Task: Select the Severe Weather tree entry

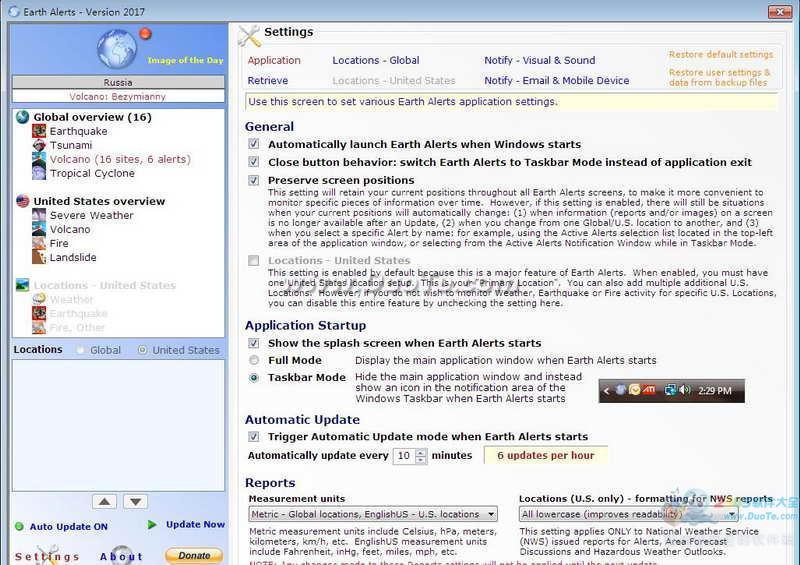Action: point(91,215)
